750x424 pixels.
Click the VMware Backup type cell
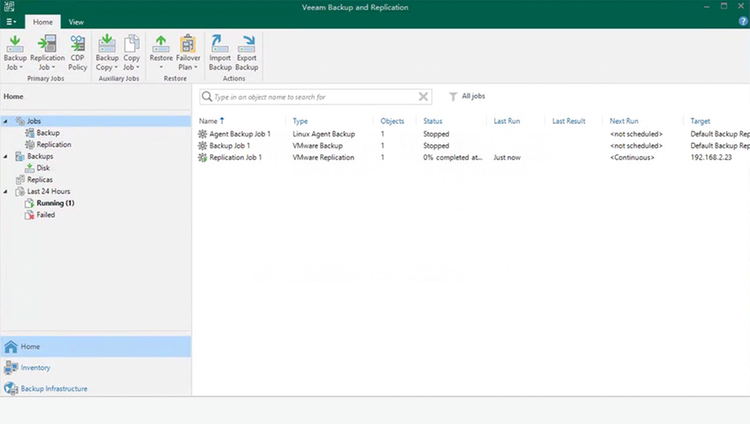(x=318, y=145)
